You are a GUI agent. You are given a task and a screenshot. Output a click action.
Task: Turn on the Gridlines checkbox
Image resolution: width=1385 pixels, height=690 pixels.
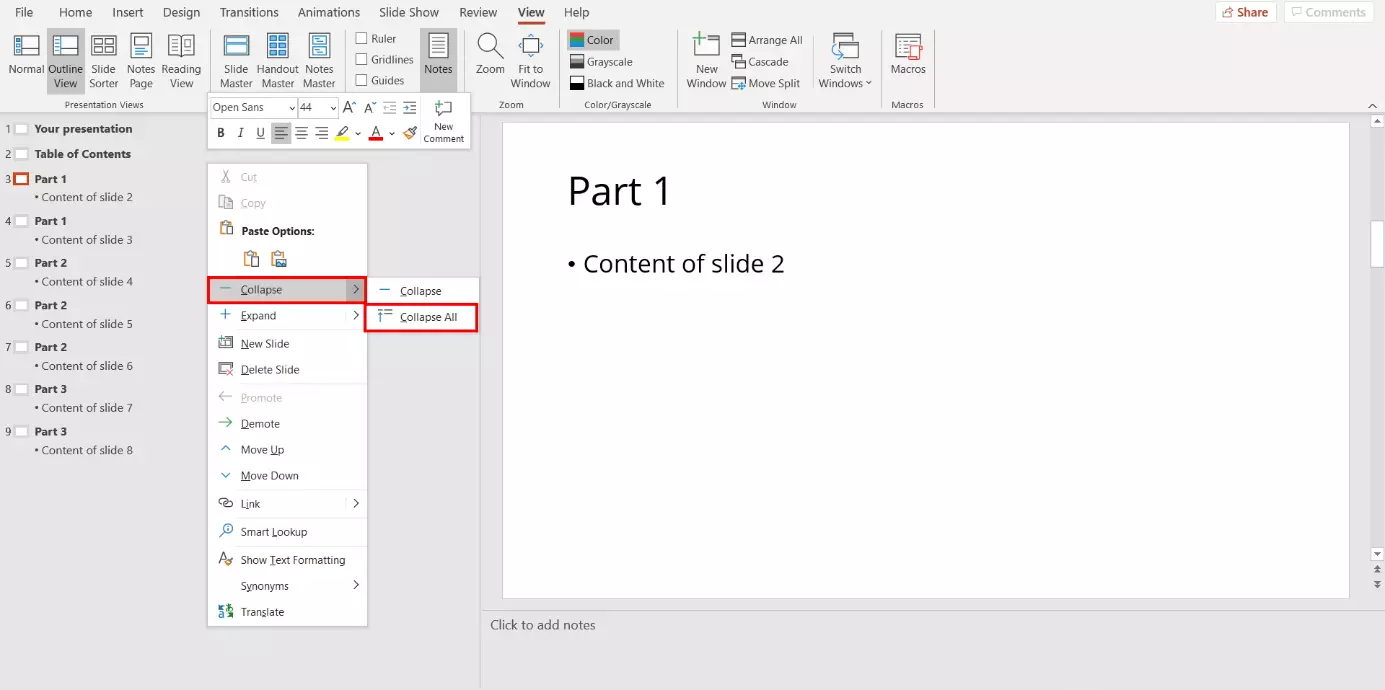(x=362, y=60)
